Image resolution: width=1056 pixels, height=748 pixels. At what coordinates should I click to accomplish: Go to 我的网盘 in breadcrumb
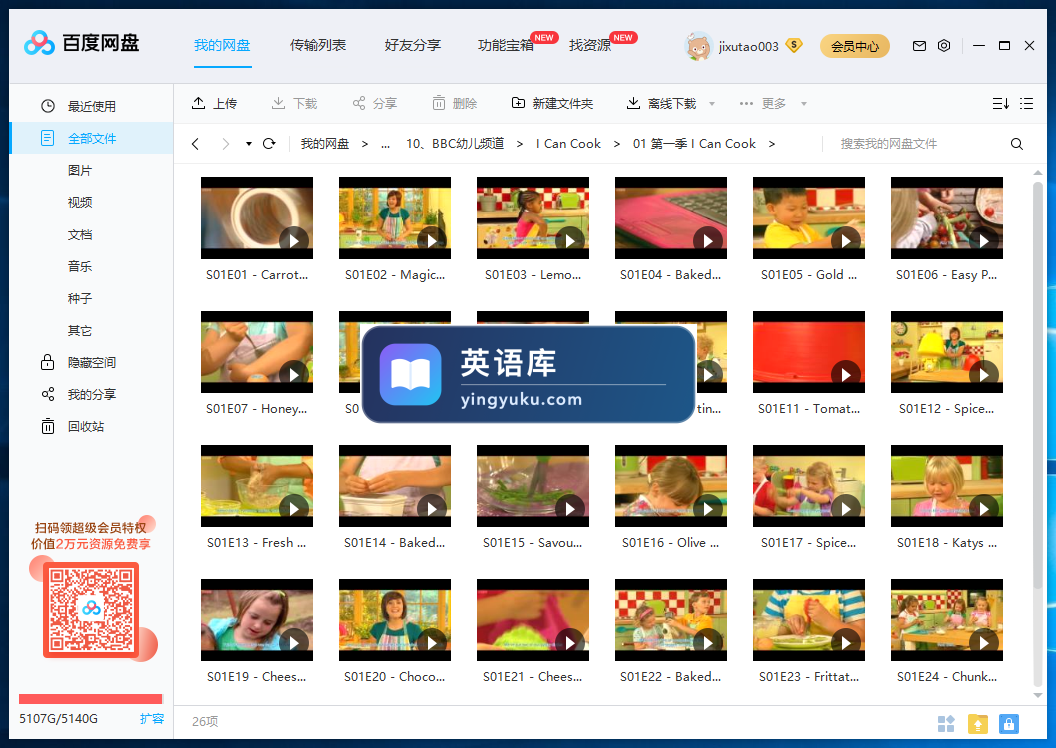click(325, 143)
